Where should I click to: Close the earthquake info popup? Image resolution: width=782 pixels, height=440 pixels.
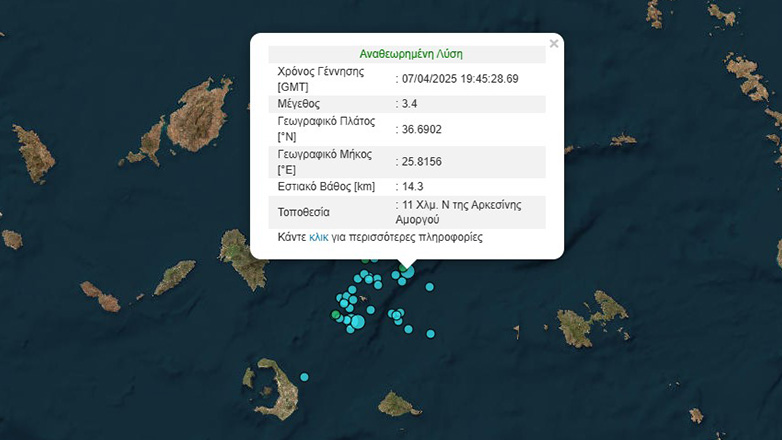(554, 43)
